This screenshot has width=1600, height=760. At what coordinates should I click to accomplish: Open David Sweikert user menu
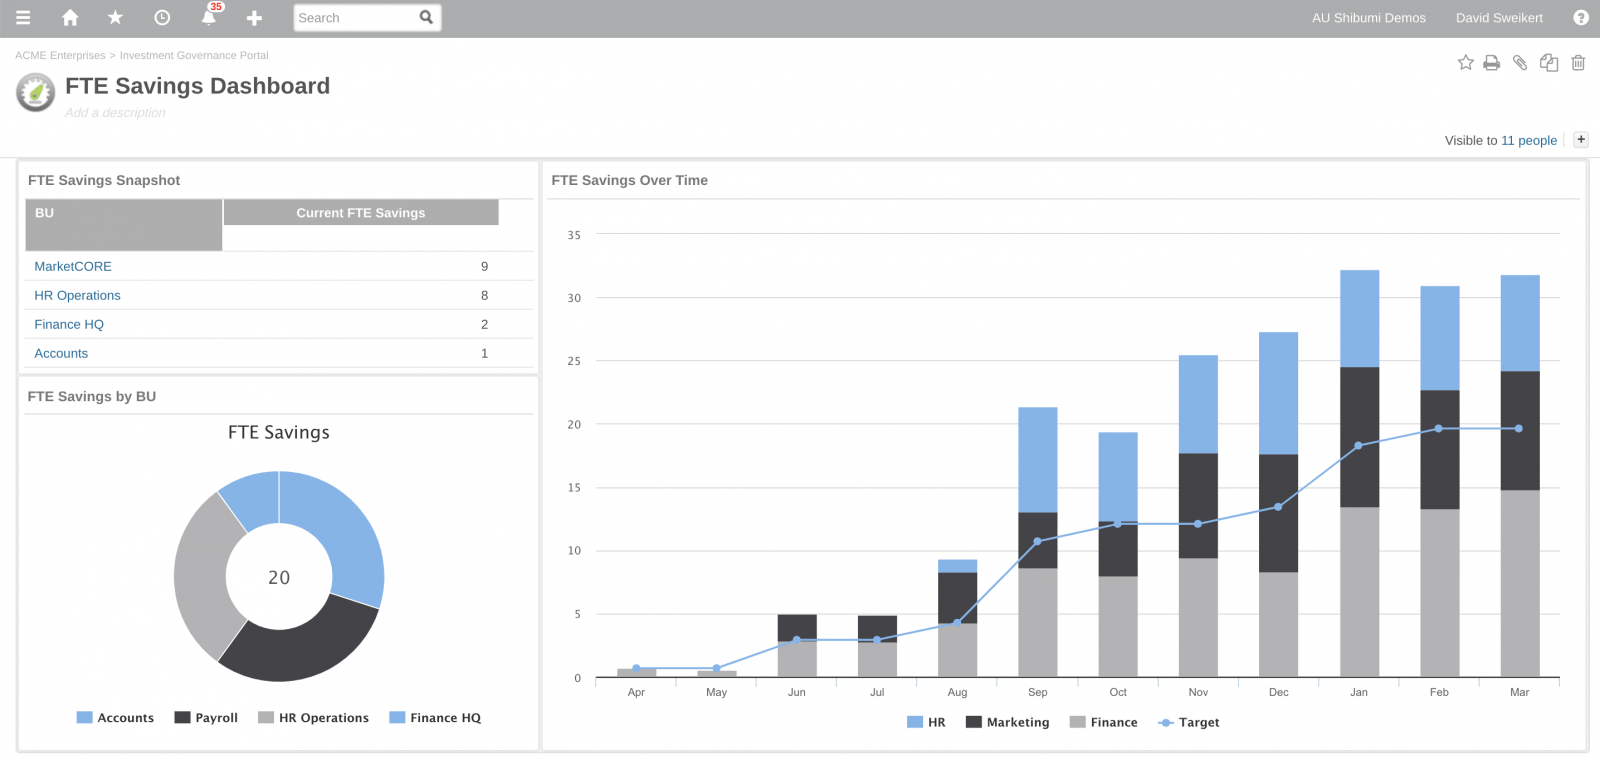point(1498,18)
